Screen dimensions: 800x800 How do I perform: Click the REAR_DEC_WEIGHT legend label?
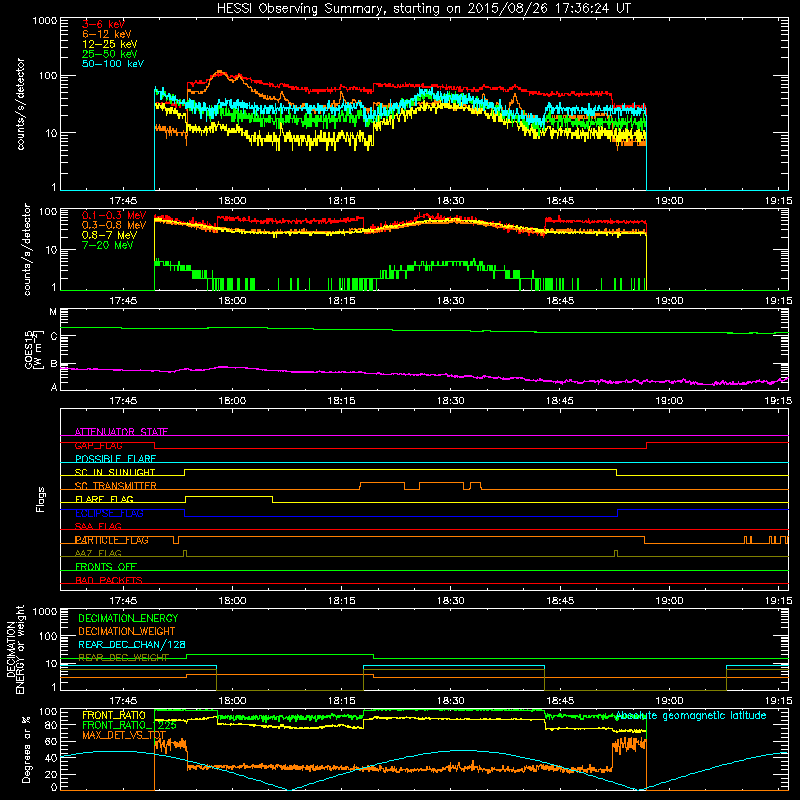click(x=123, y=657)
